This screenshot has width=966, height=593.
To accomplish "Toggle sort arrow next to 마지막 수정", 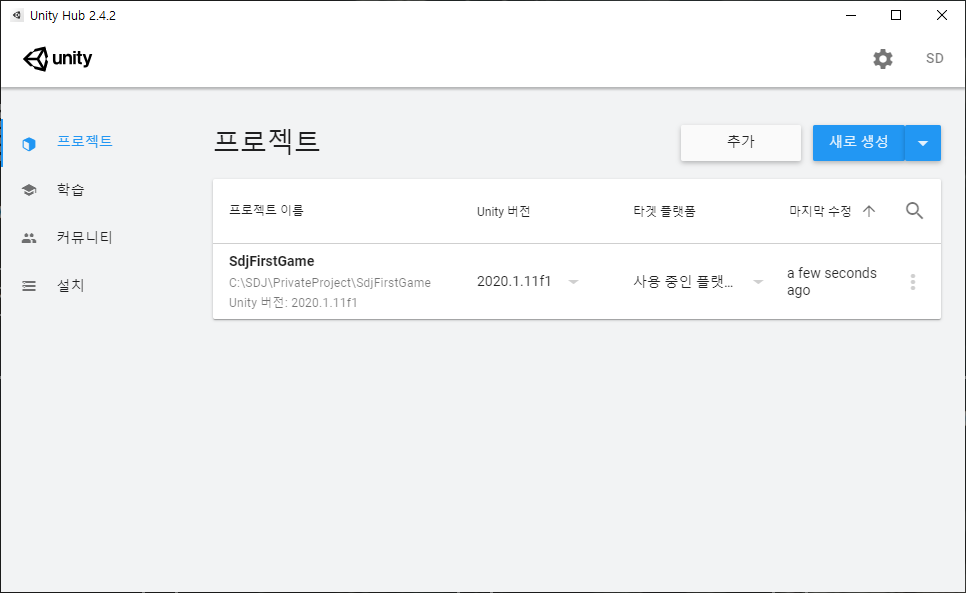I will pyautogui.click(x=869, y=211).
